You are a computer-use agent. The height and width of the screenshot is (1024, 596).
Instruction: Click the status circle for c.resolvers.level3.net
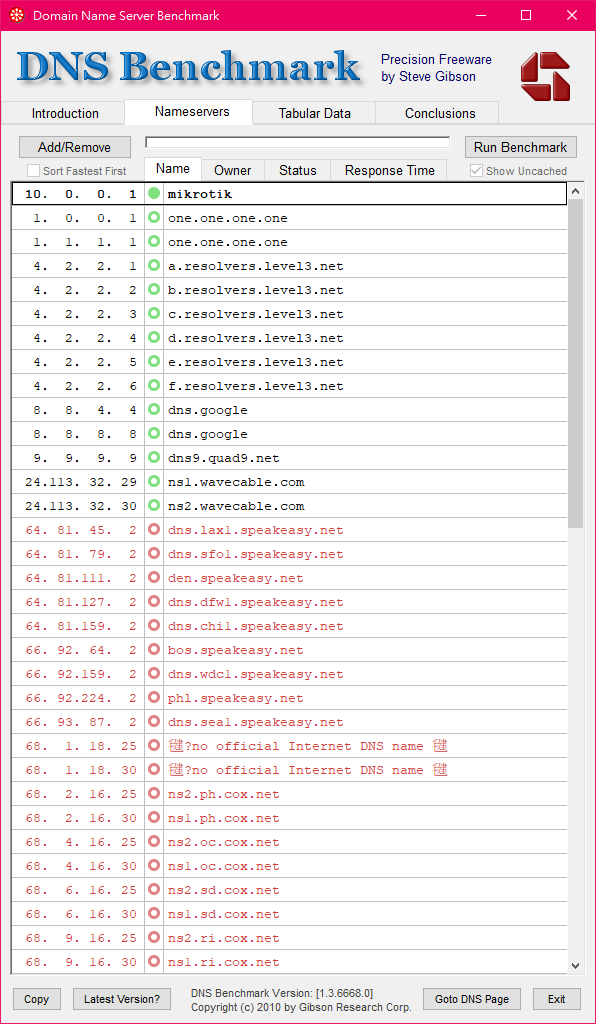coord(154,313)
